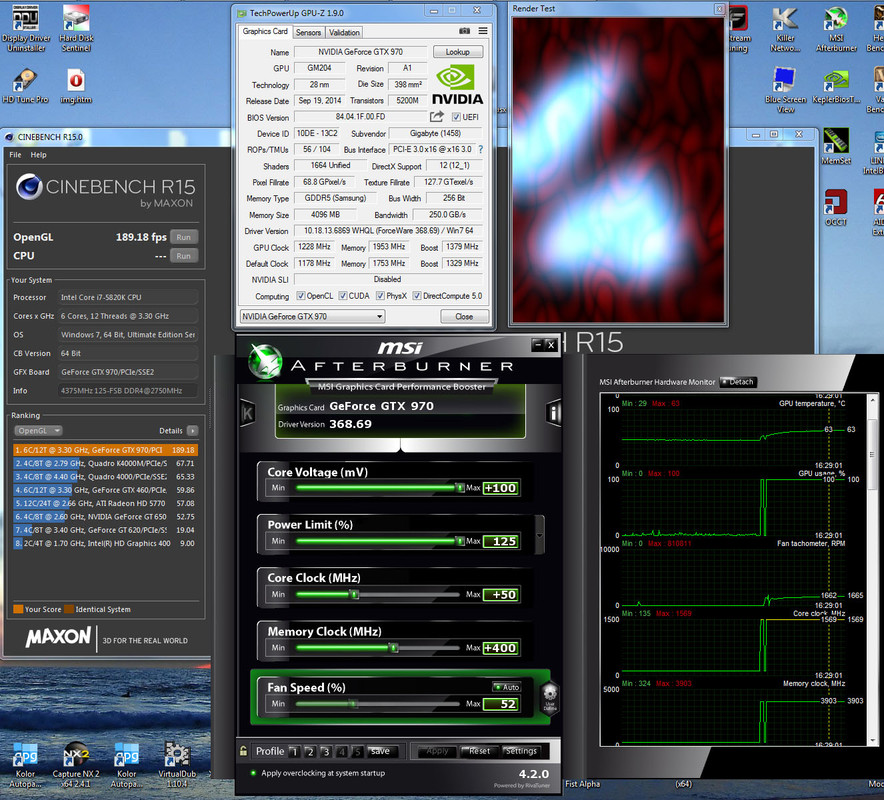
Task: Click the Core Clock slider handle
Action: (x=355, y=594)
